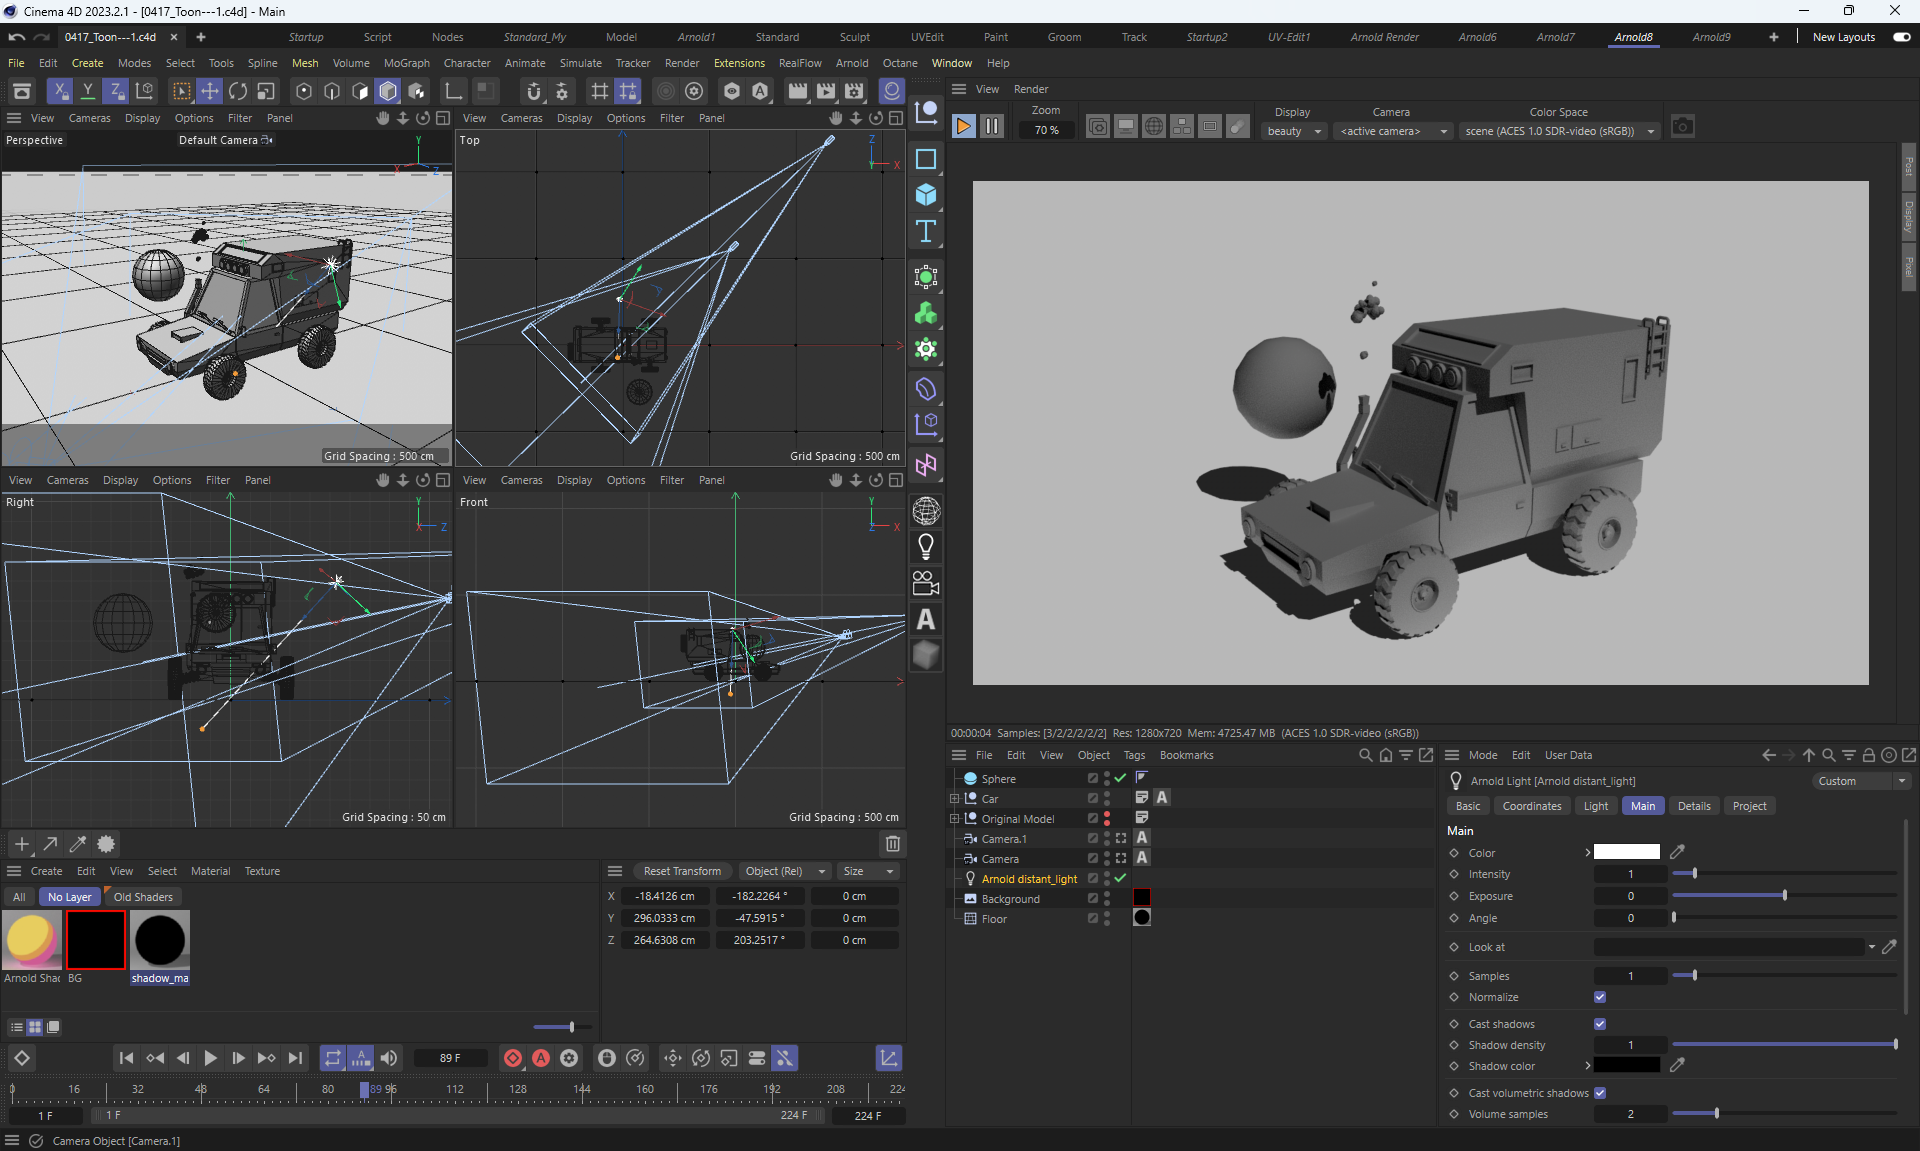The height and width of the screenshot is (1151, 1920).
Task: Open the Display beauty dropdown
Action: [1294, 131]
